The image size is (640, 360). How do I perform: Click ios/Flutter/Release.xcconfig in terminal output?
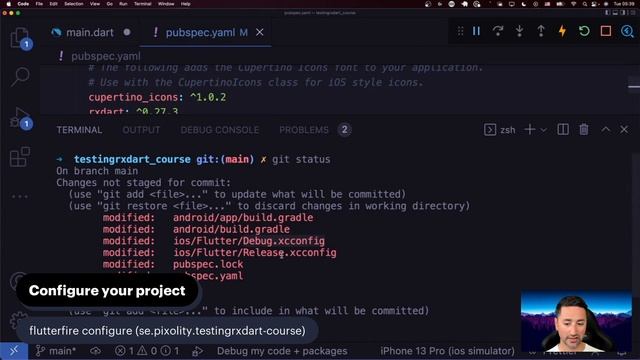[x=255, y=253]
